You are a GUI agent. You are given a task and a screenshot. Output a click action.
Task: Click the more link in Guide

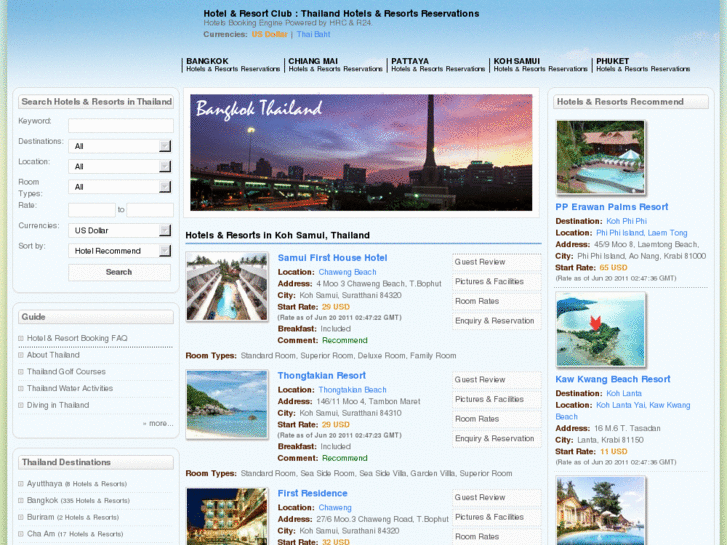pos(158,423)
